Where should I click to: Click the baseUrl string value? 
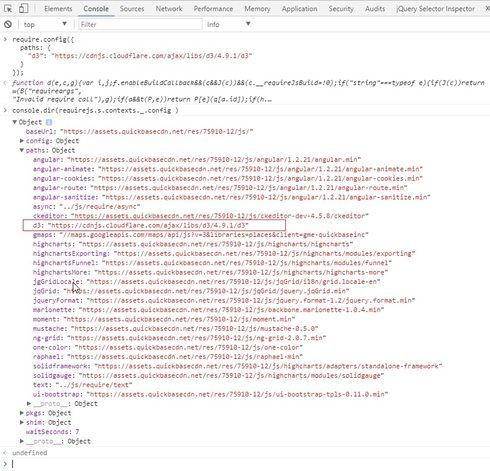(157, 132)
